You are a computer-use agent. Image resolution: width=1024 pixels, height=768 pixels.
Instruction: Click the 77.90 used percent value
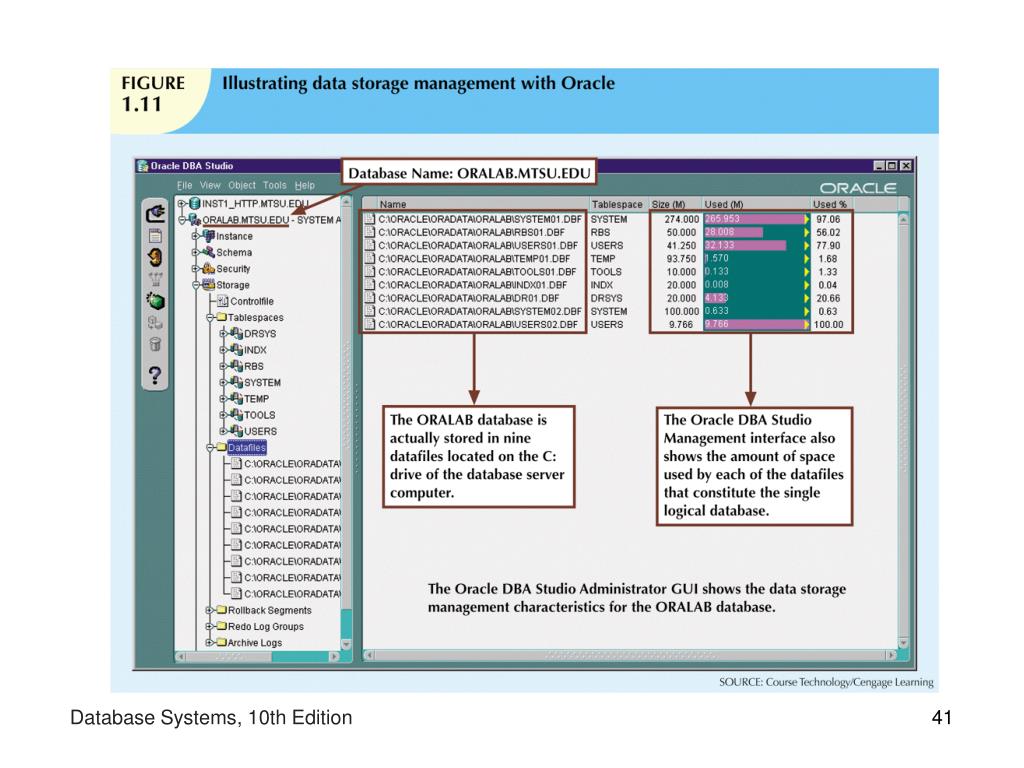[x=828, y=246]
